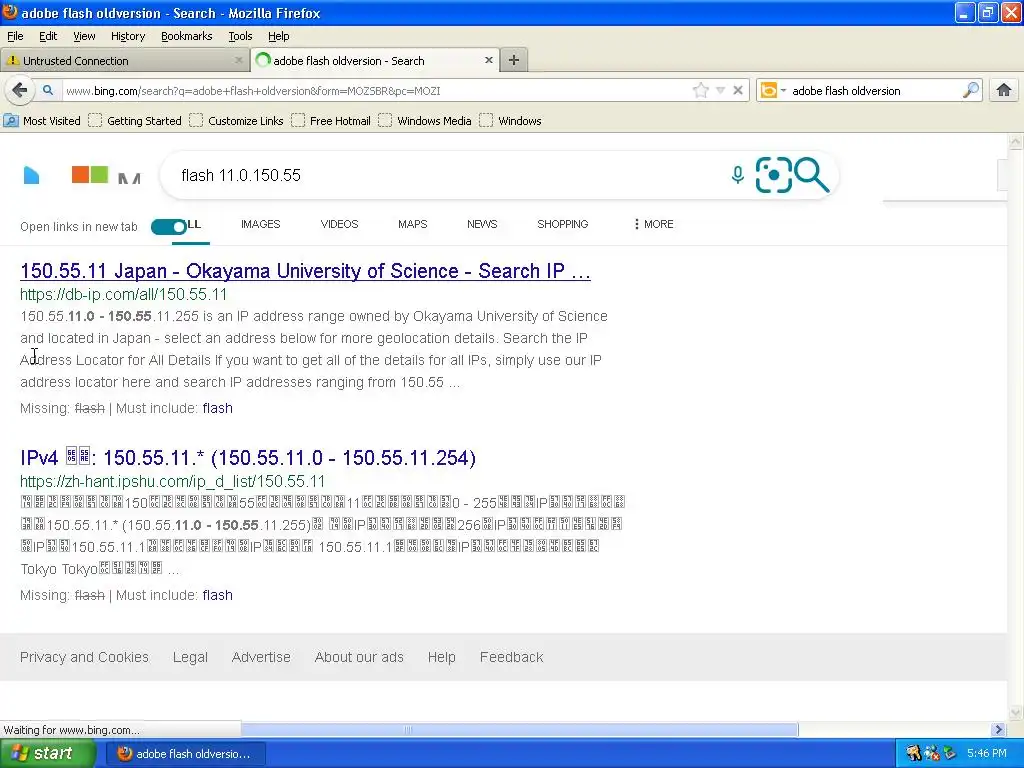Switch to the SHOPPING results tab
1024x768 pixels.
[562, 224]
